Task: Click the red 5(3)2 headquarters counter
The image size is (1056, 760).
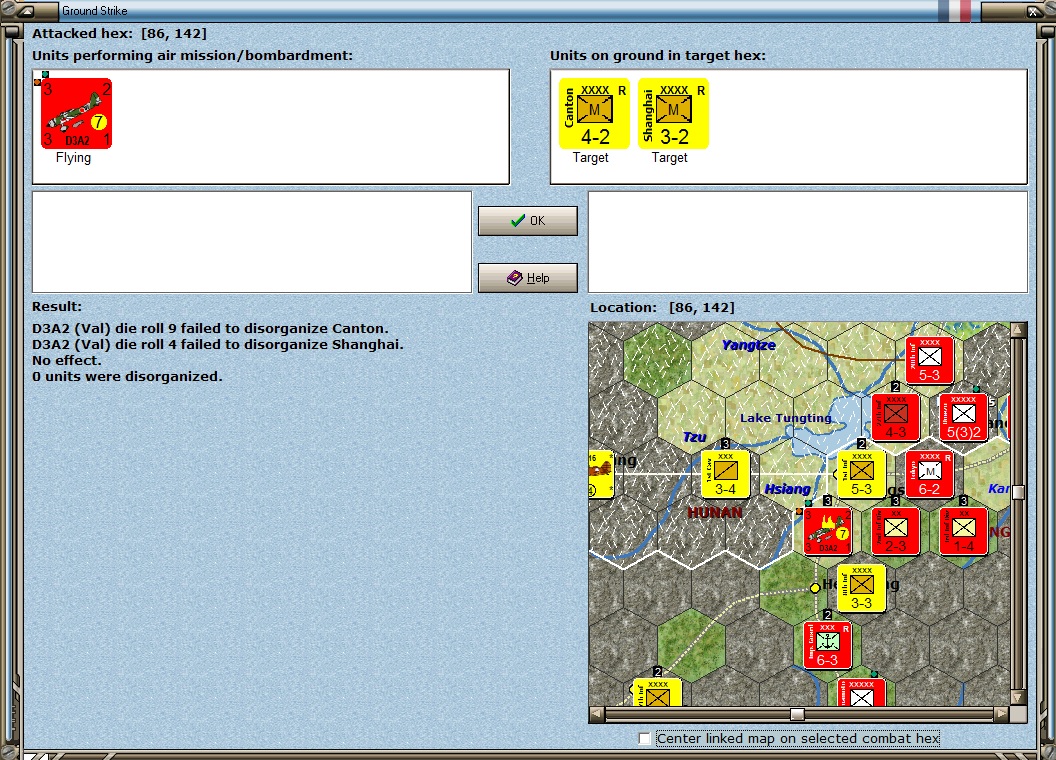Action: [963, 418]
